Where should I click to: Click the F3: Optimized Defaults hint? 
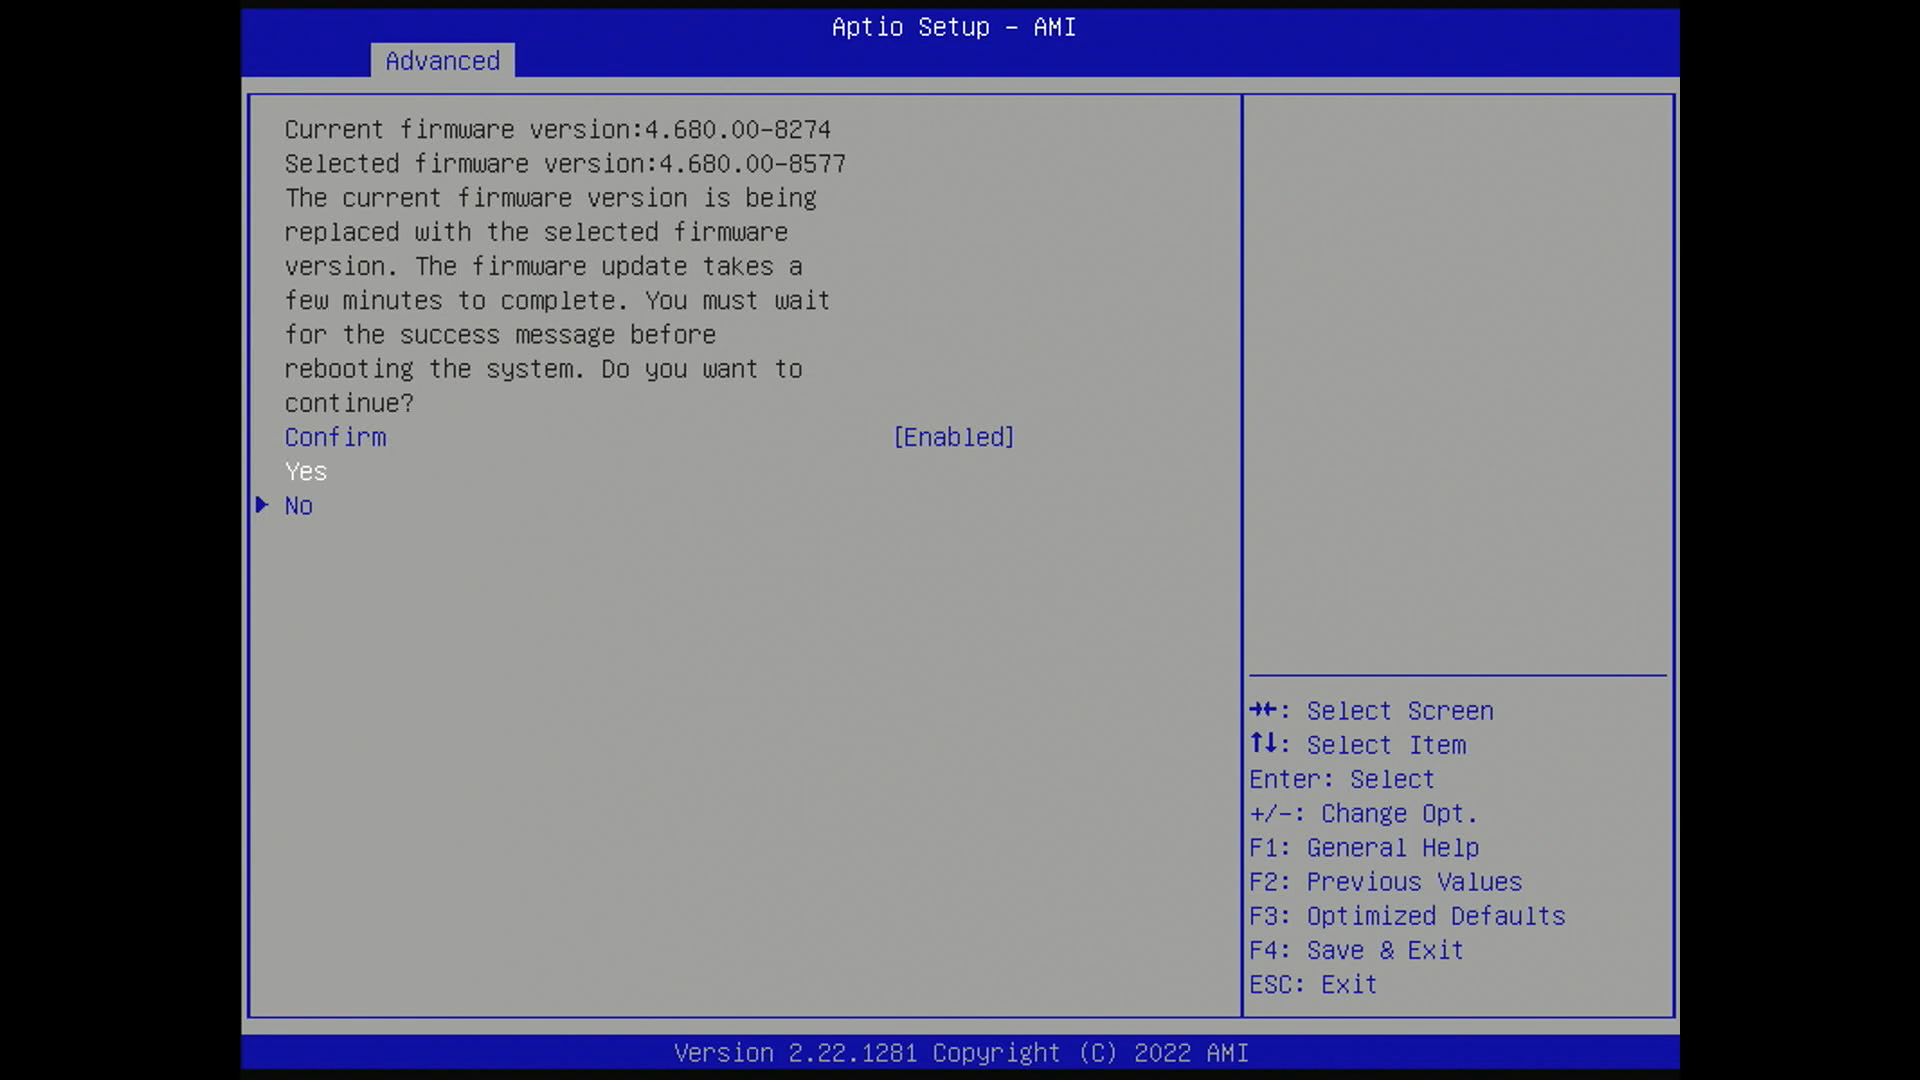pos(1406,916)
